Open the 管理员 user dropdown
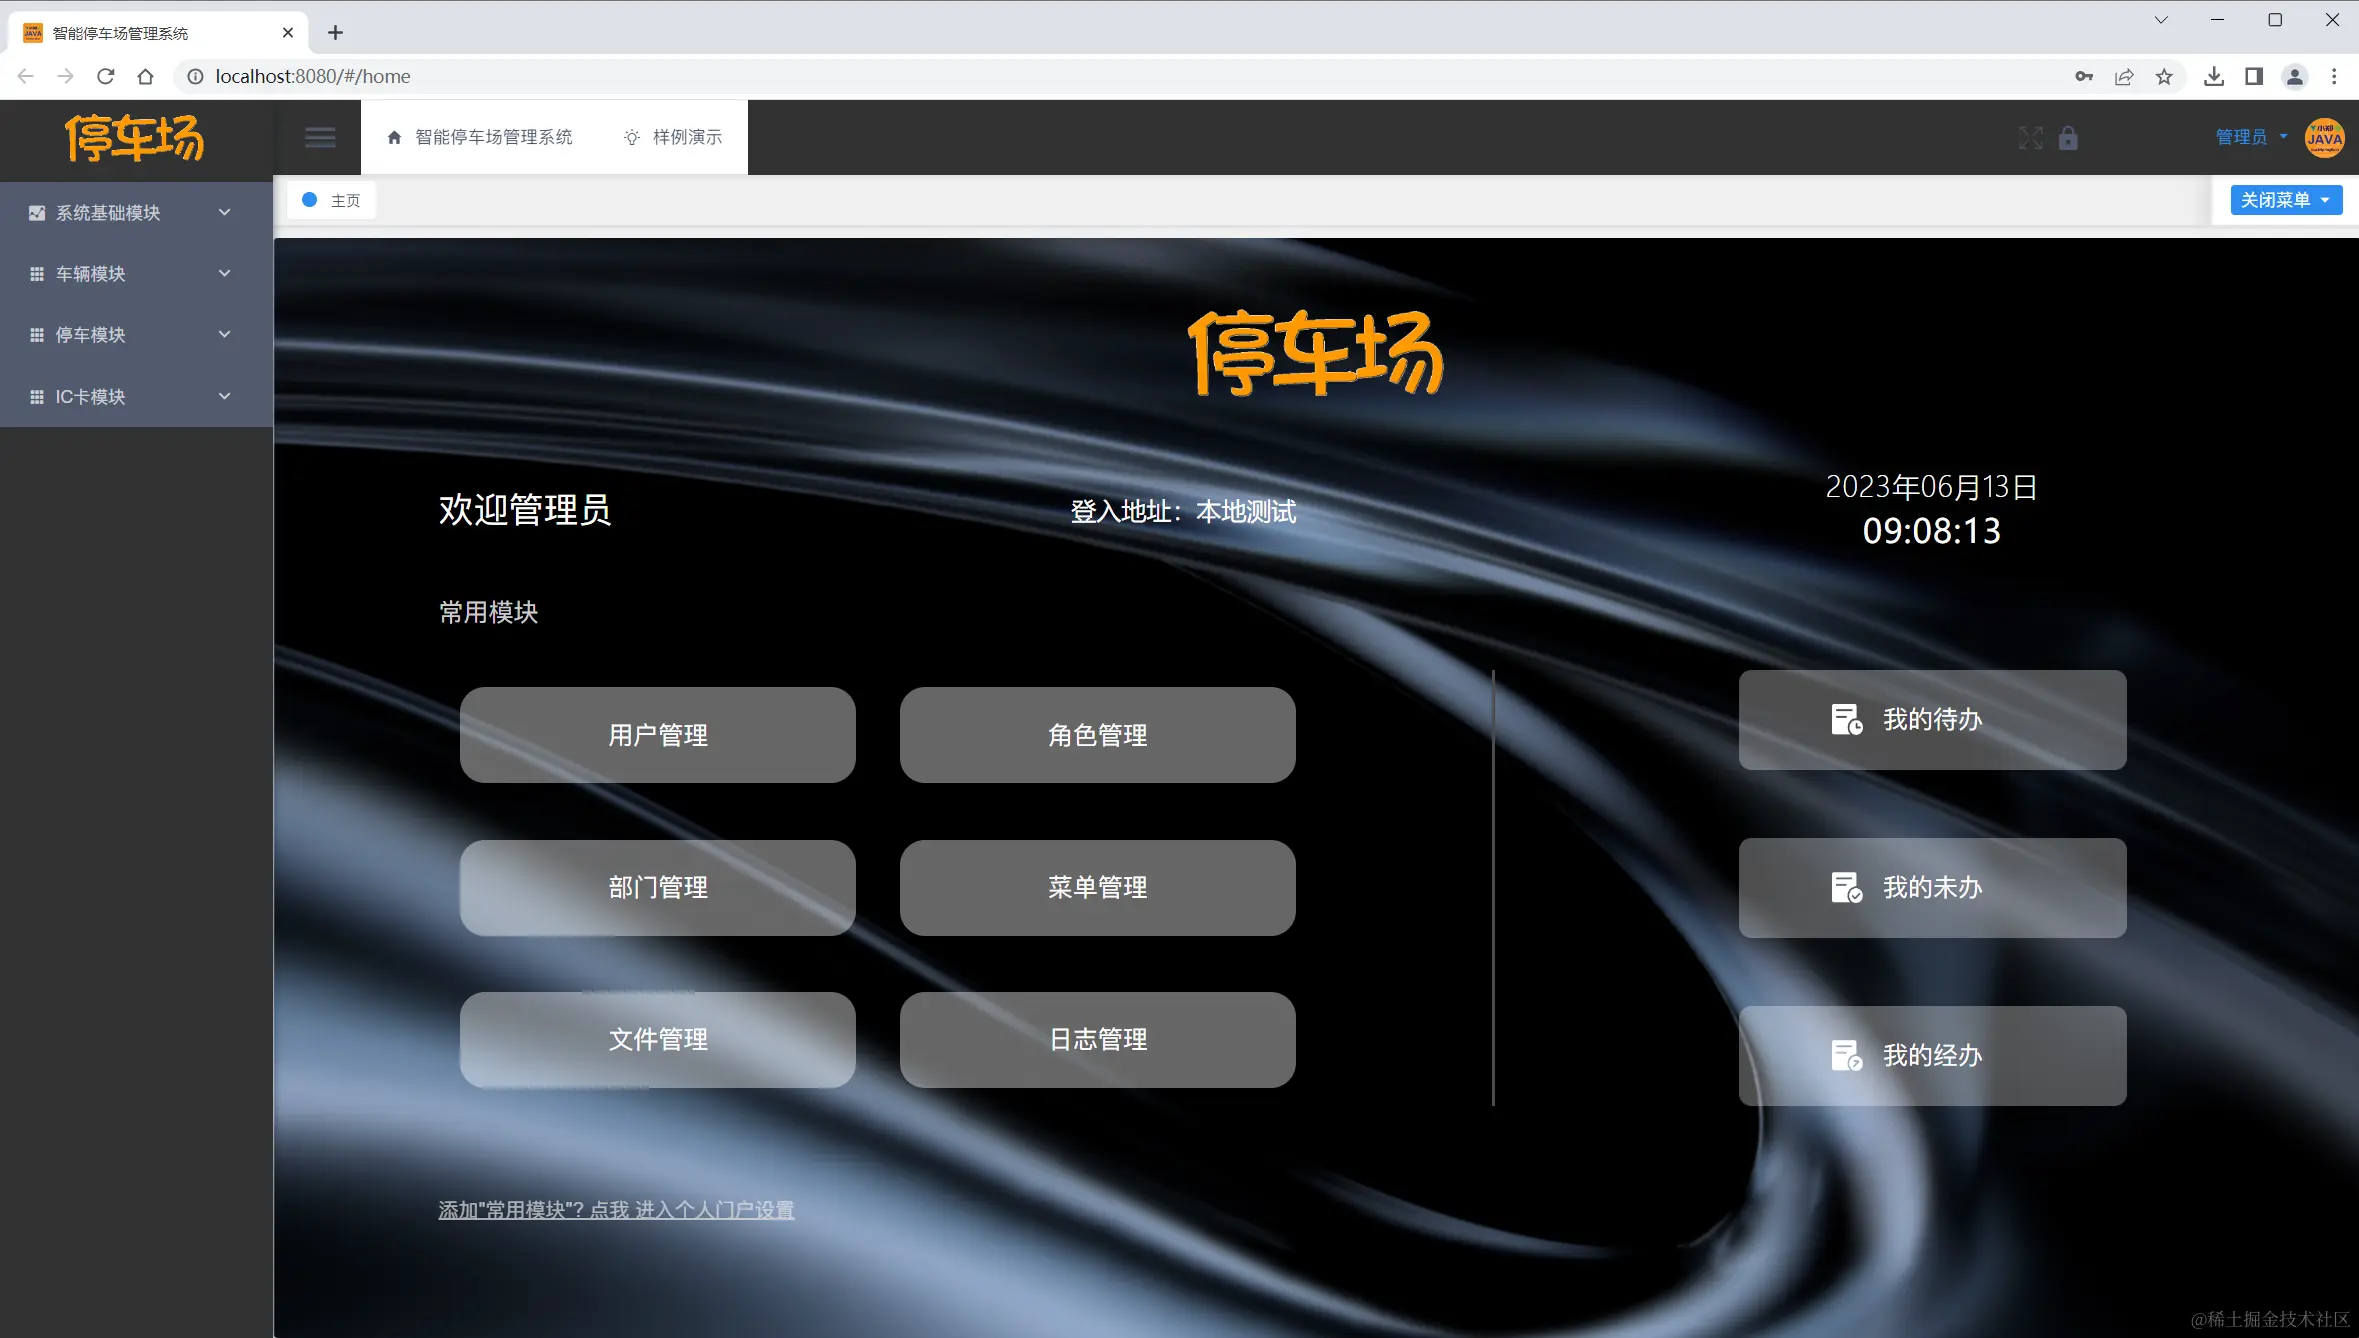This screenshot has height=1338, width=2359. (x=2247, y=137)
